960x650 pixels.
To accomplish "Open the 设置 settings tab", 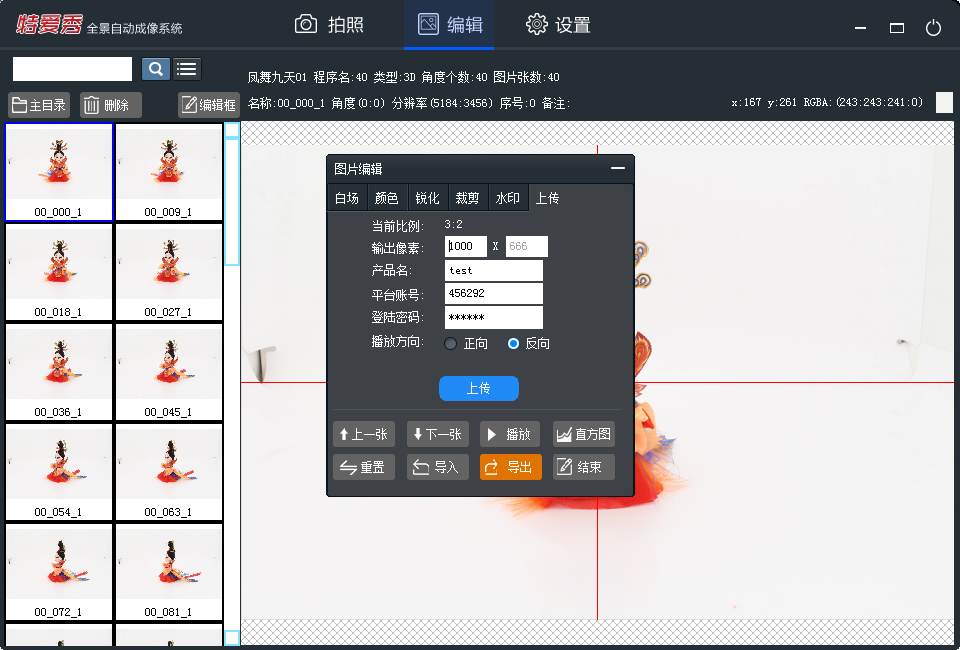I will click(558, 24).
